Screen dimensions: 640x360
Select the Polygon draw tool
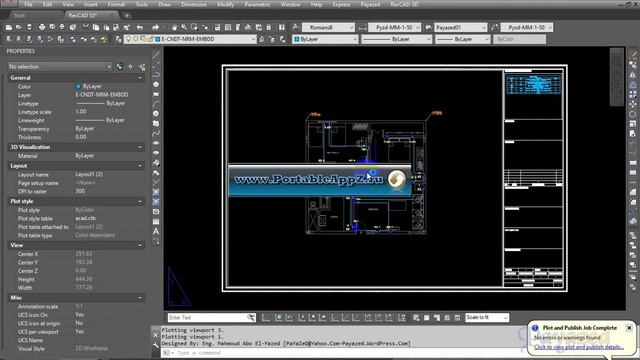(156, 84)
